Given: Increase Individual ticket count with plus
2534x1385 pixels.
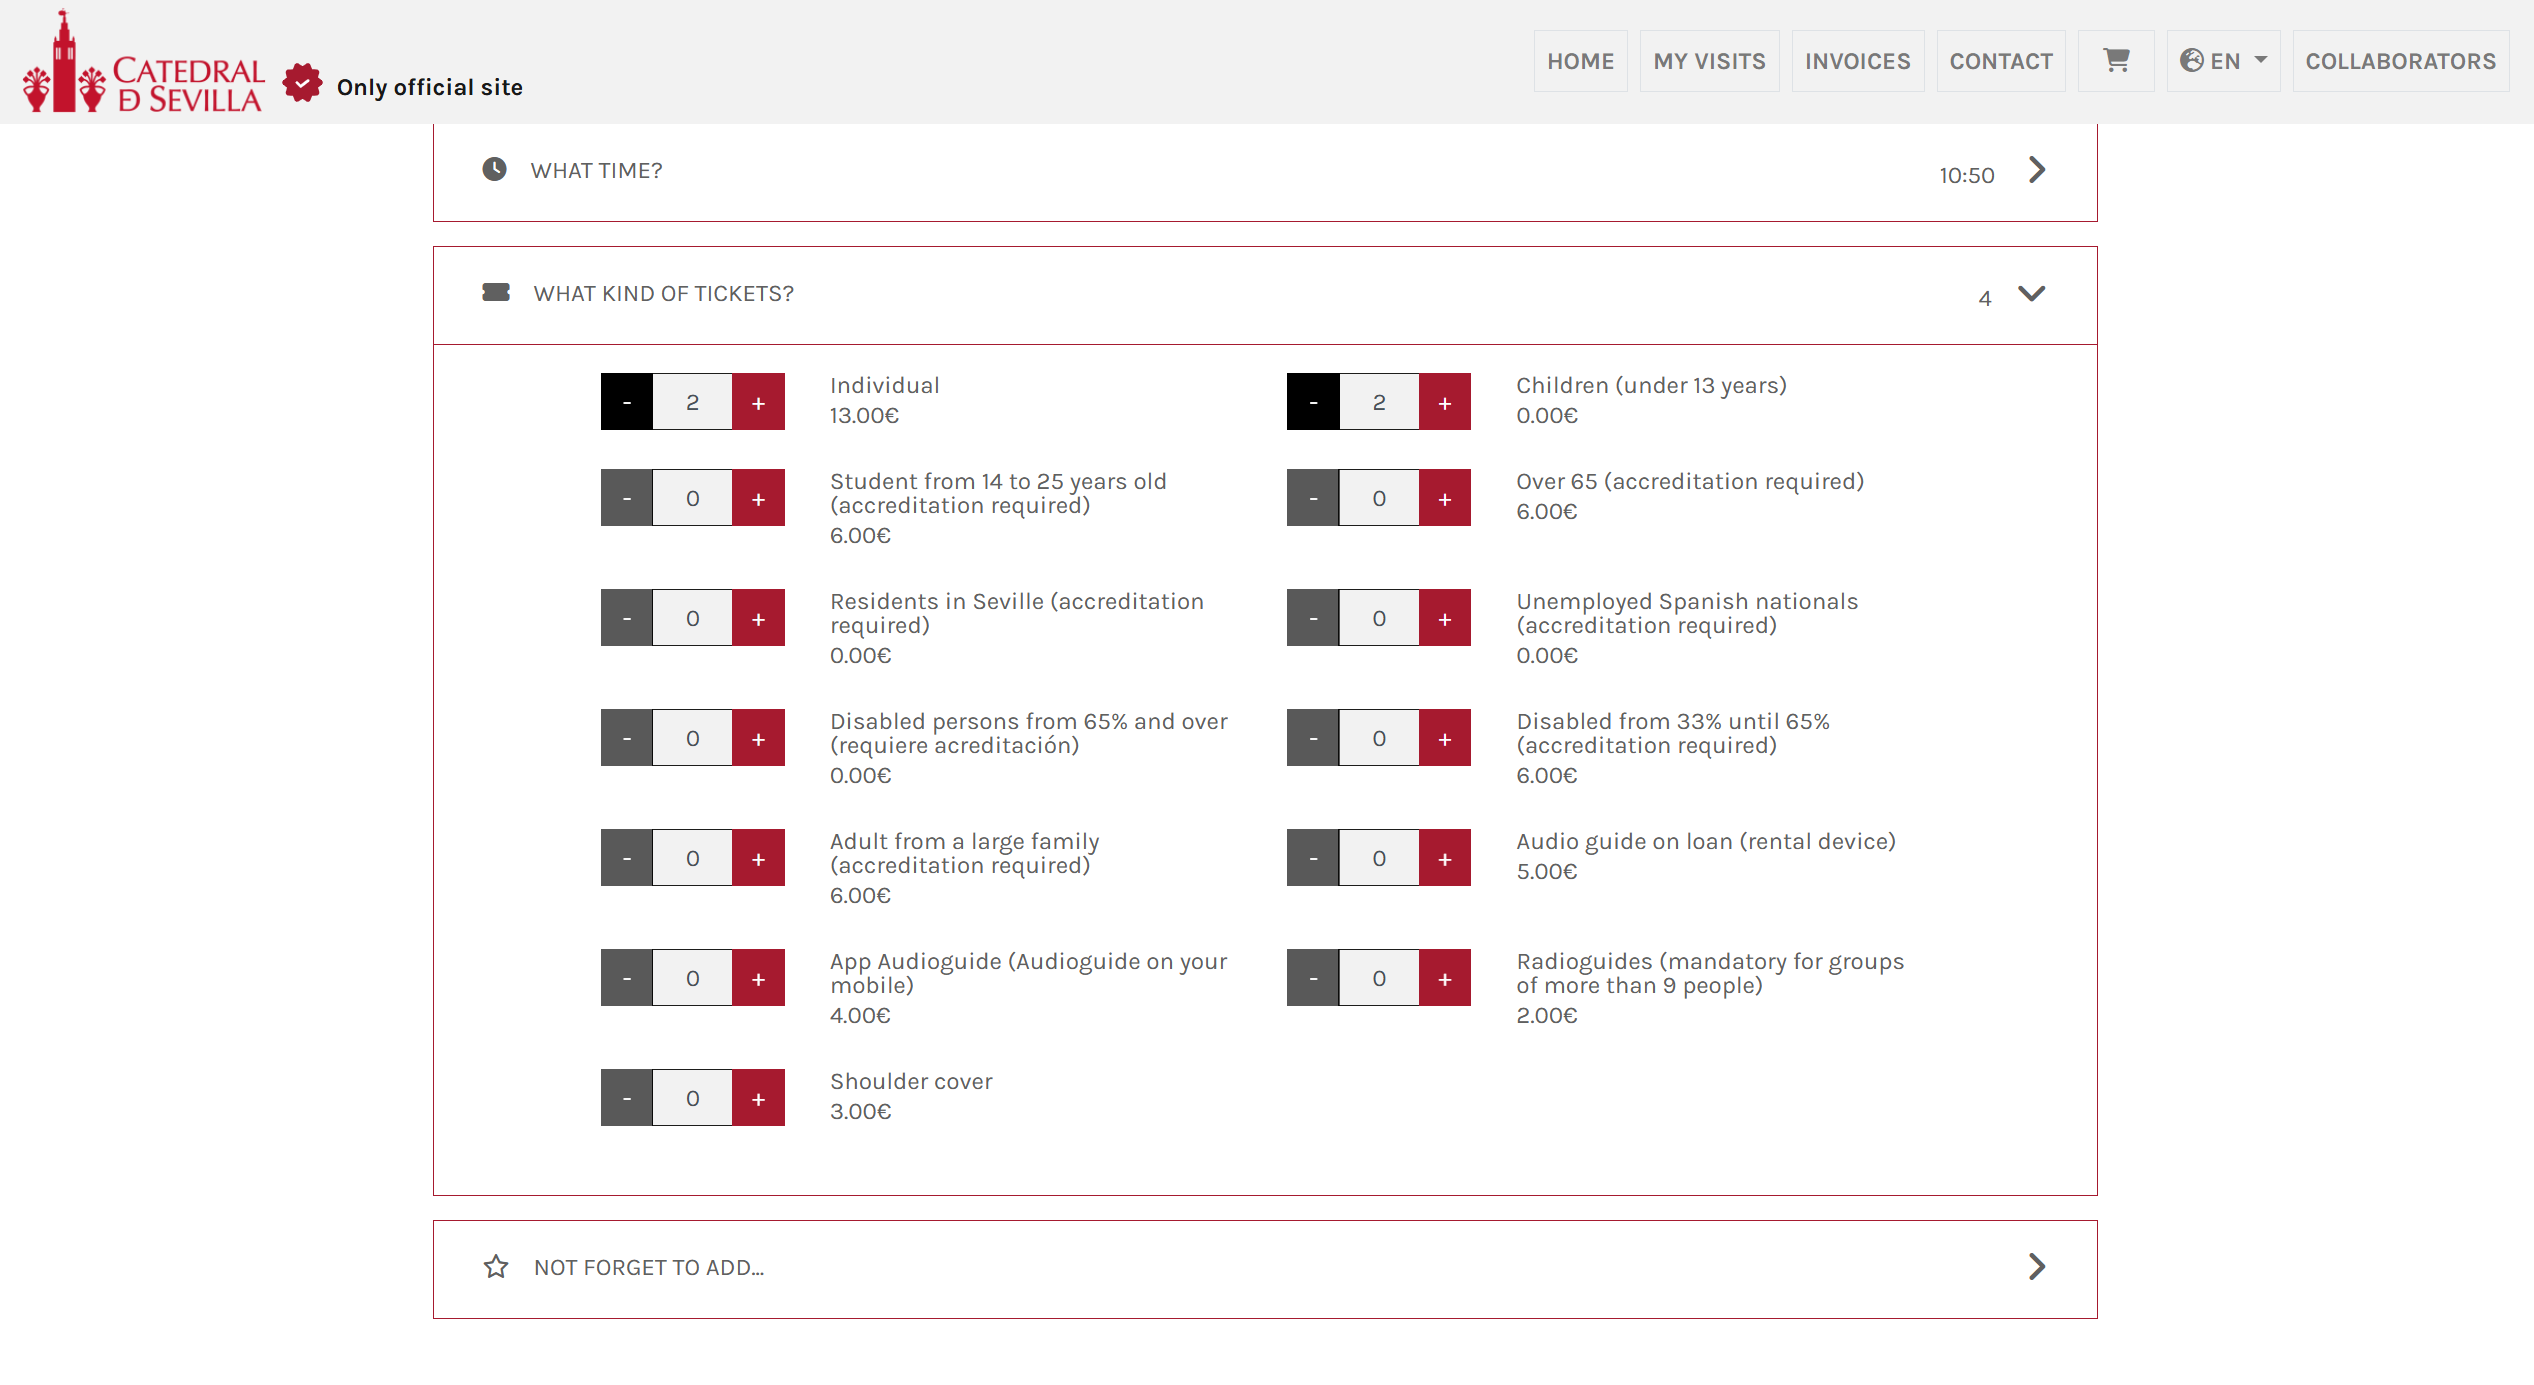Looking at the screenshot, I should (758, 402).
